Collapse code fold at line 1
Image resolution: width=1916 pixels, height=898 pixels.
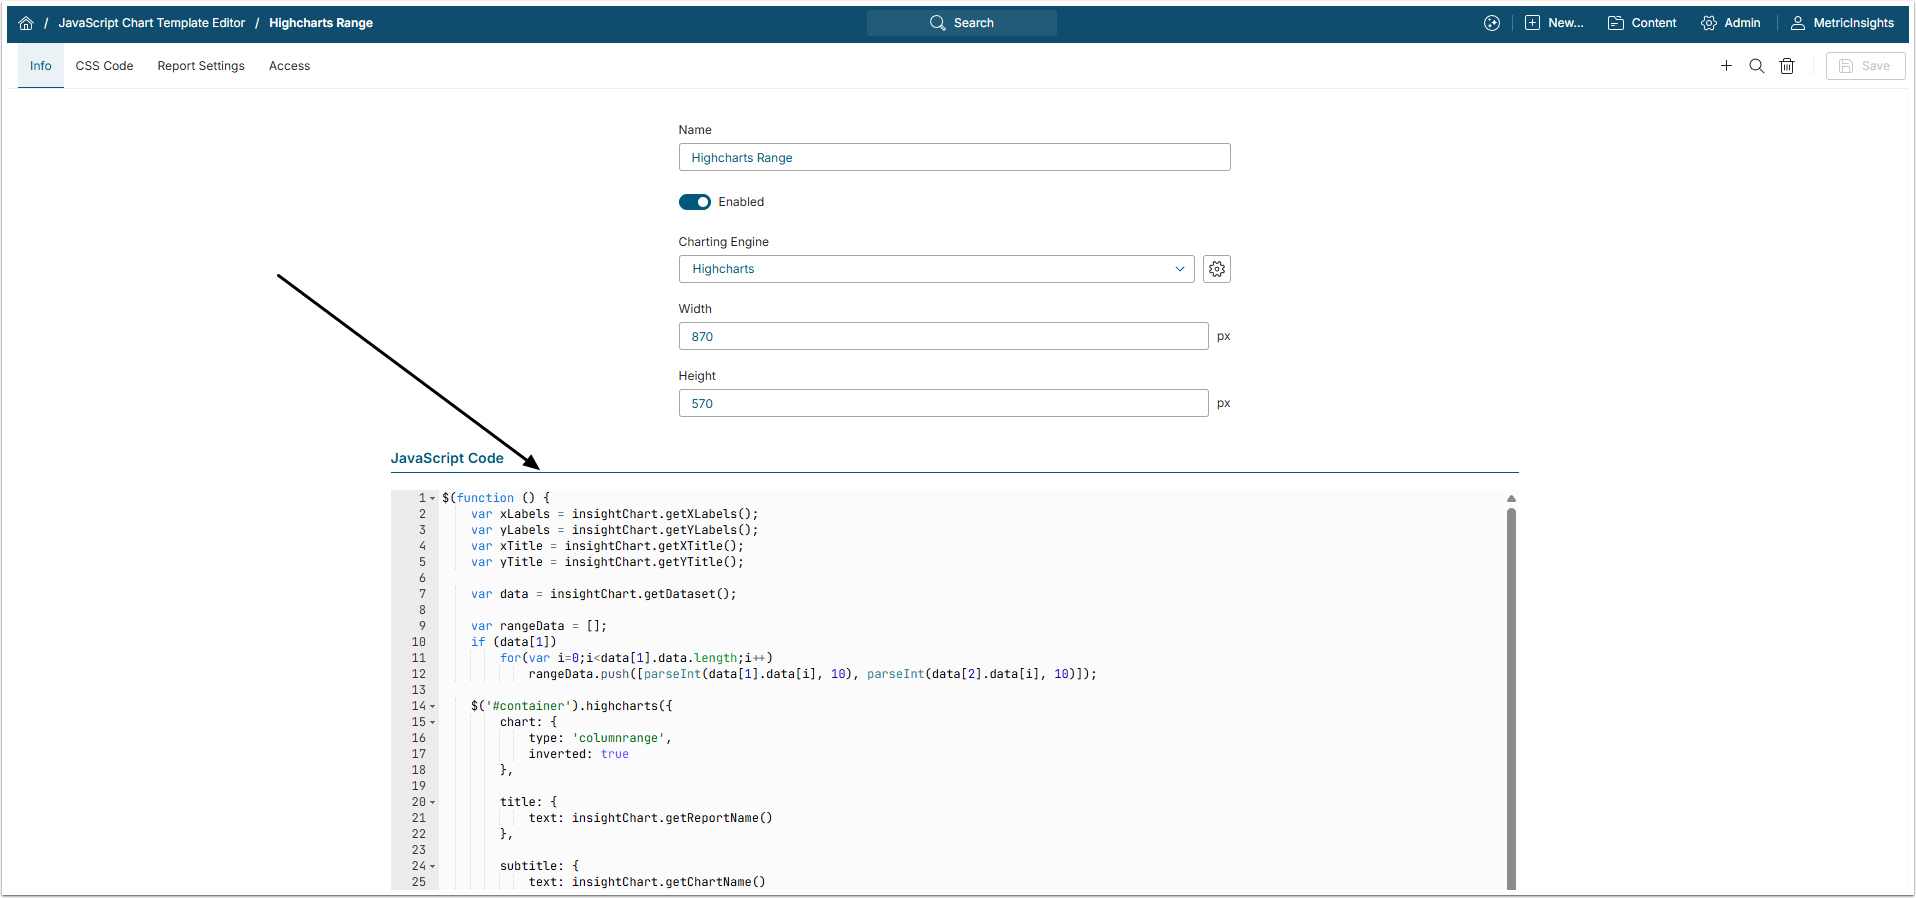433,498
